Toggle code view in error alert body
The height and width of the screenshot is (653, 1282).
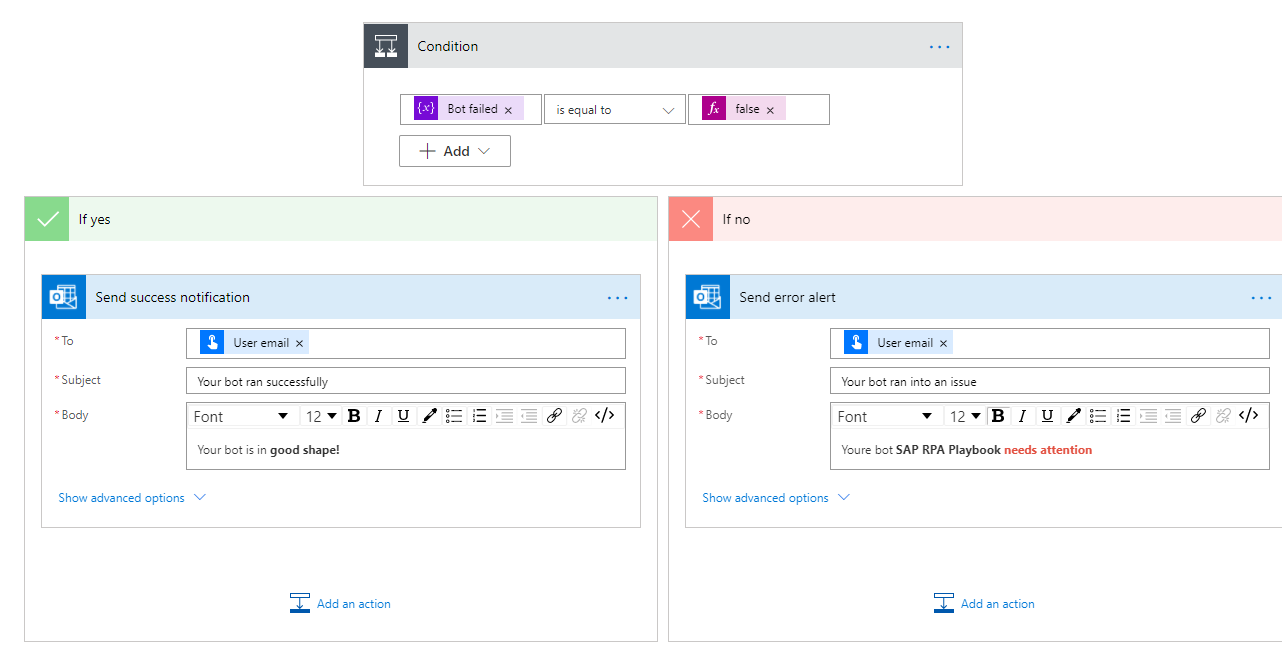pyautogui.click(x=1248, y=416)
